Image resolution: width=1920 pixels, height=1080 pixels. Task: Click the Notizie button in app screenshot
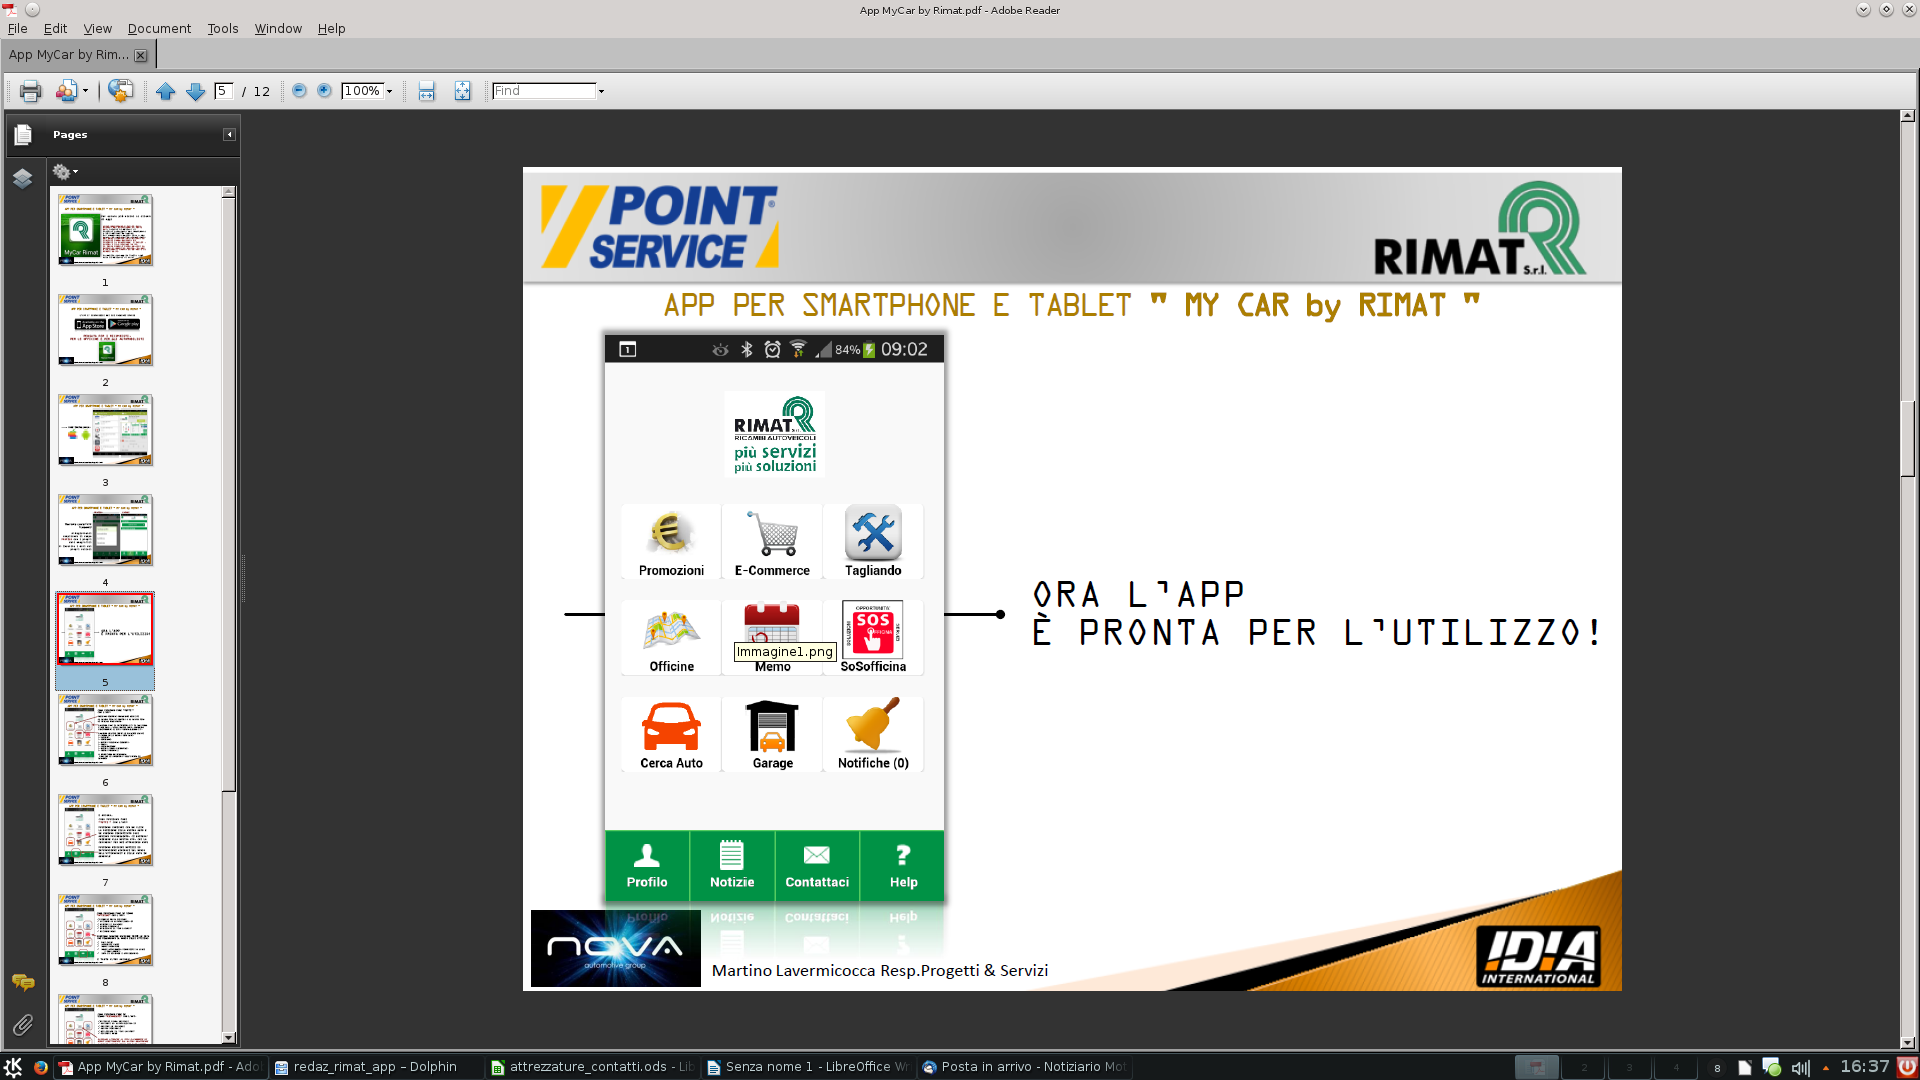coord(732,865)
